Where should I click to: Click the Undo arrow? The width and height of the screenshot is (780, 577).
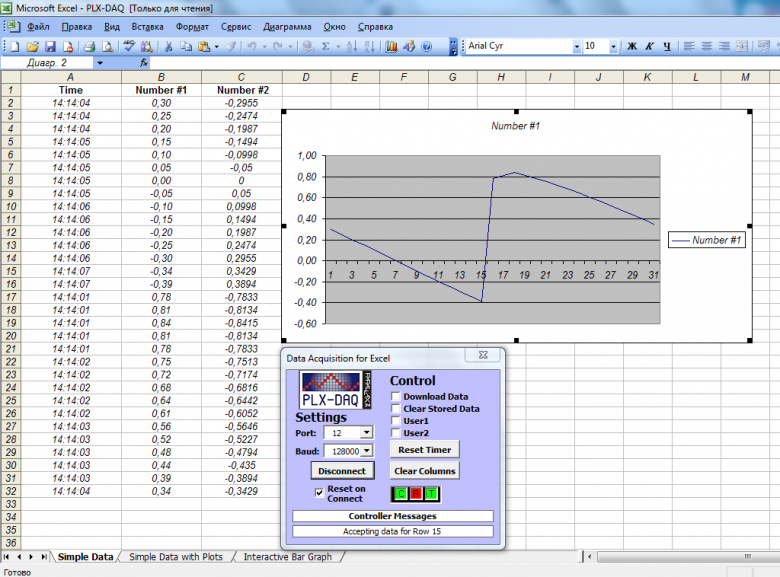252,47
